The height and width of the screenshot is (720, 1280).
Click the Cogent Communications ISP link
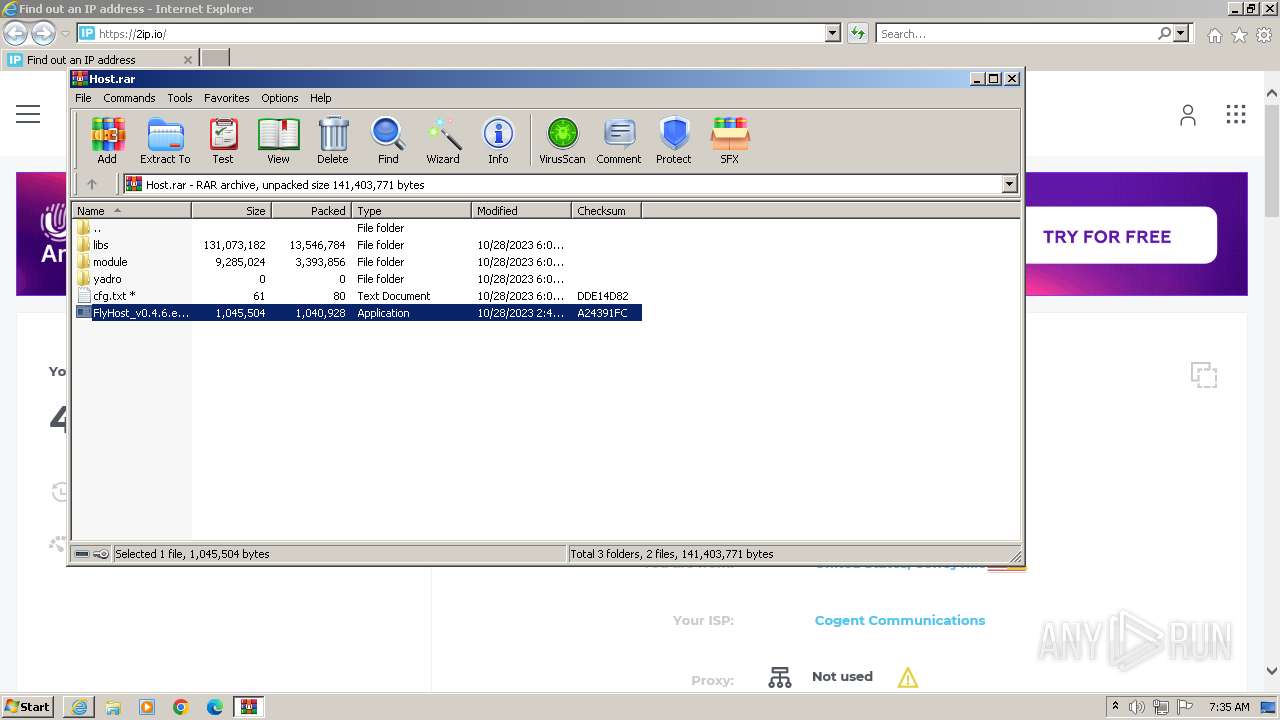point(900,620)
